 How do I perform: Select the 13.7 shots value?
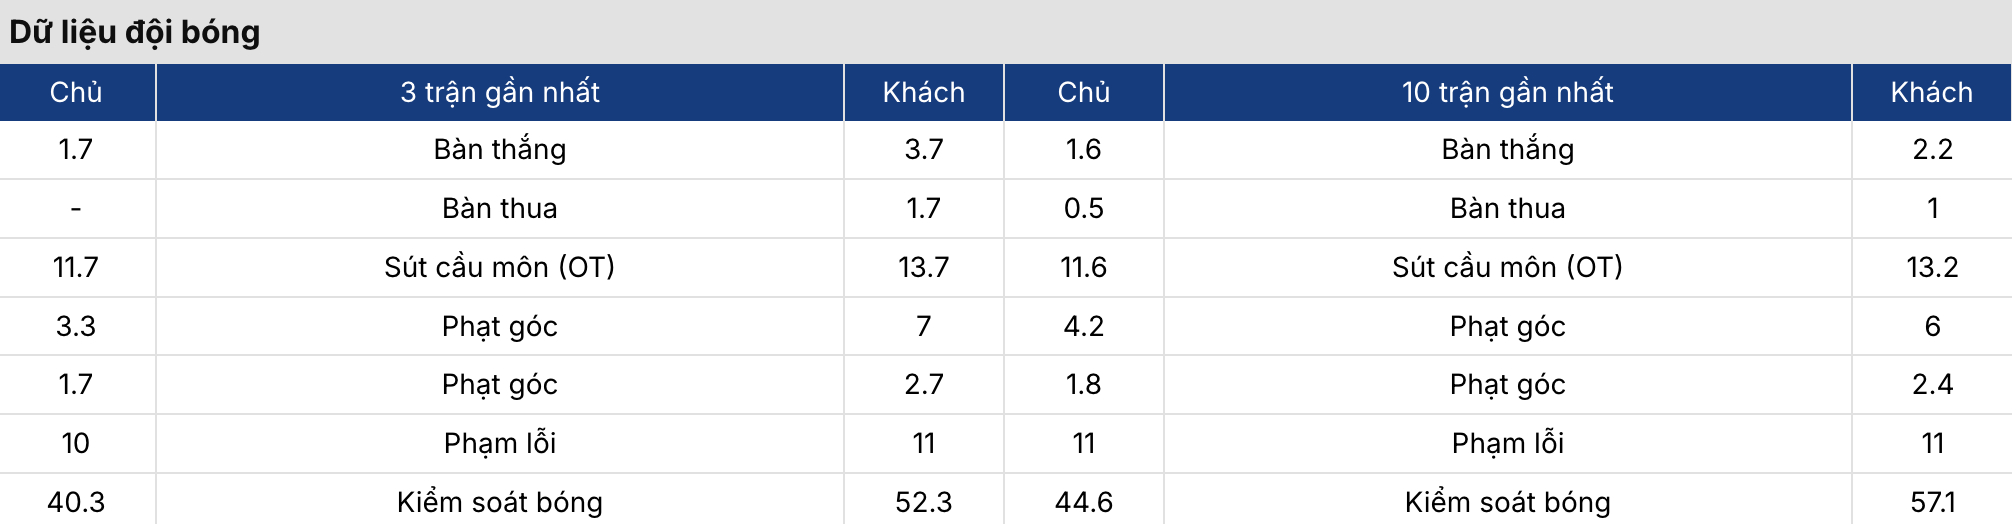[x=923, y=267]
